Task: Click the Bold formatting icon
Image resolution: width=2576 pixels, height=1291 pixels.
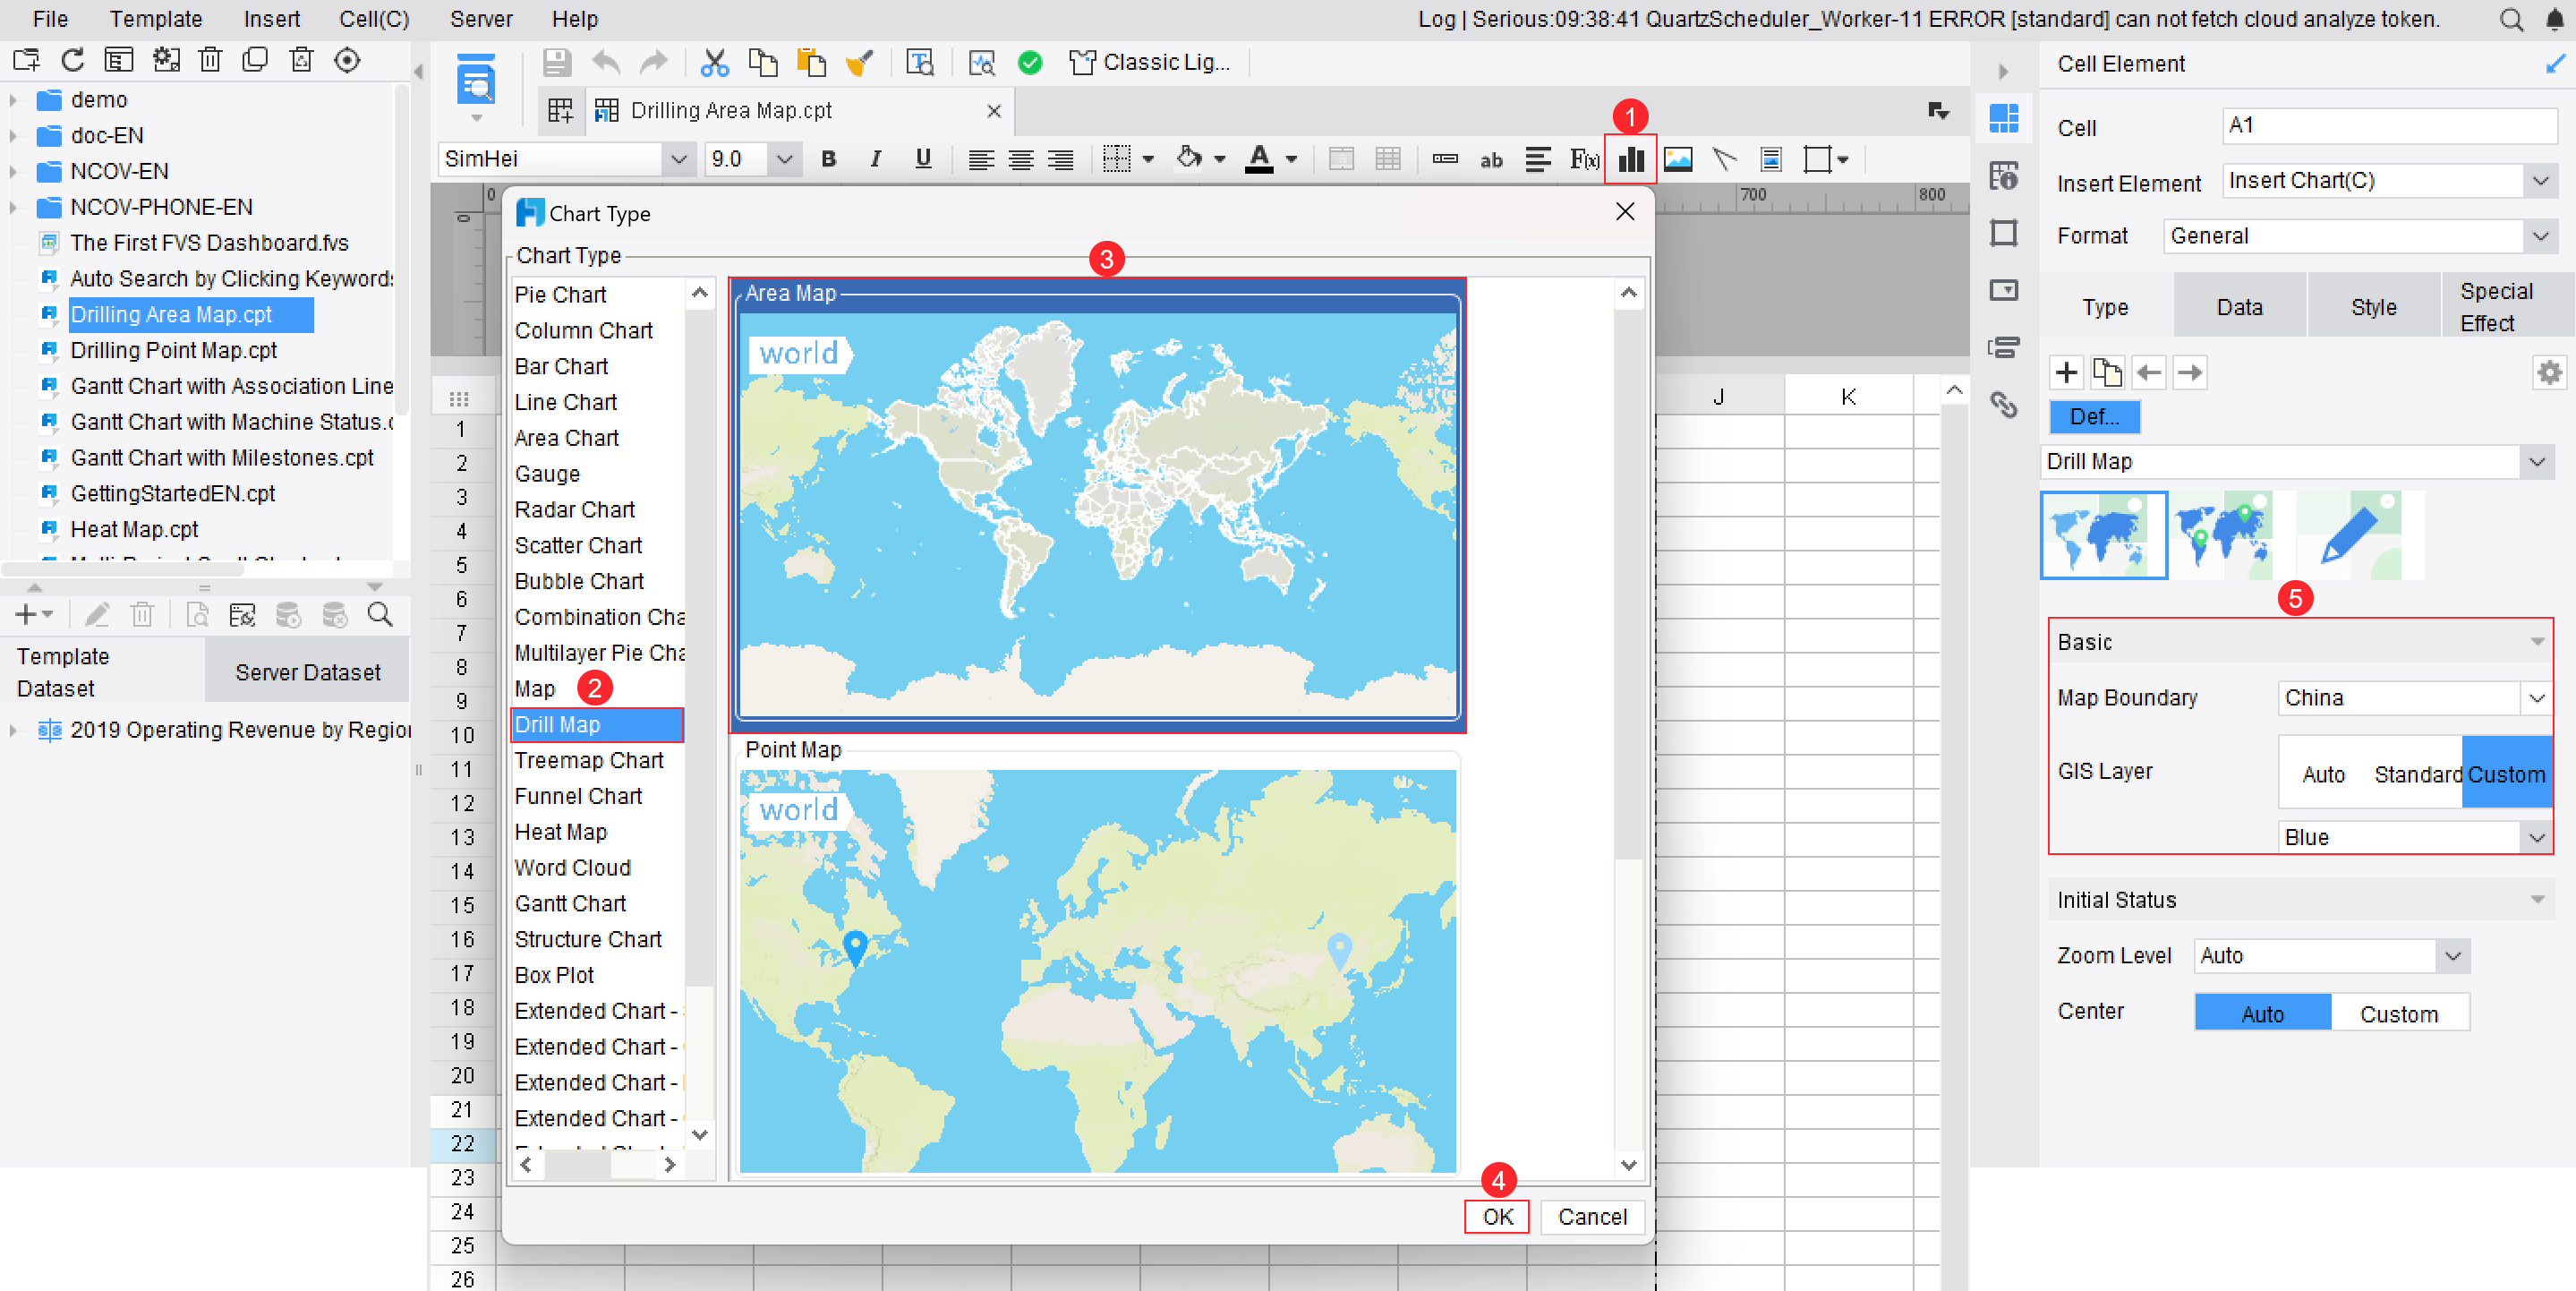Action: click(828, 159)
